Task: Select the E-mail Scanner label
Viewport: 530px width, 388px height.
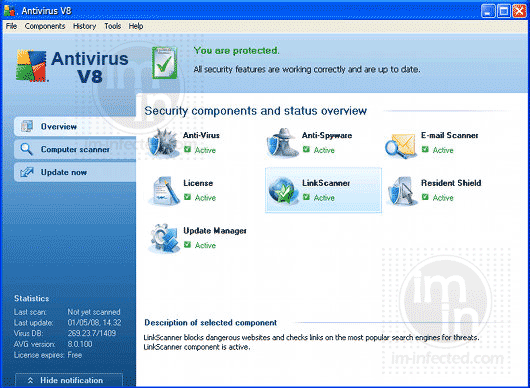Action: click(x=450, y=135)
